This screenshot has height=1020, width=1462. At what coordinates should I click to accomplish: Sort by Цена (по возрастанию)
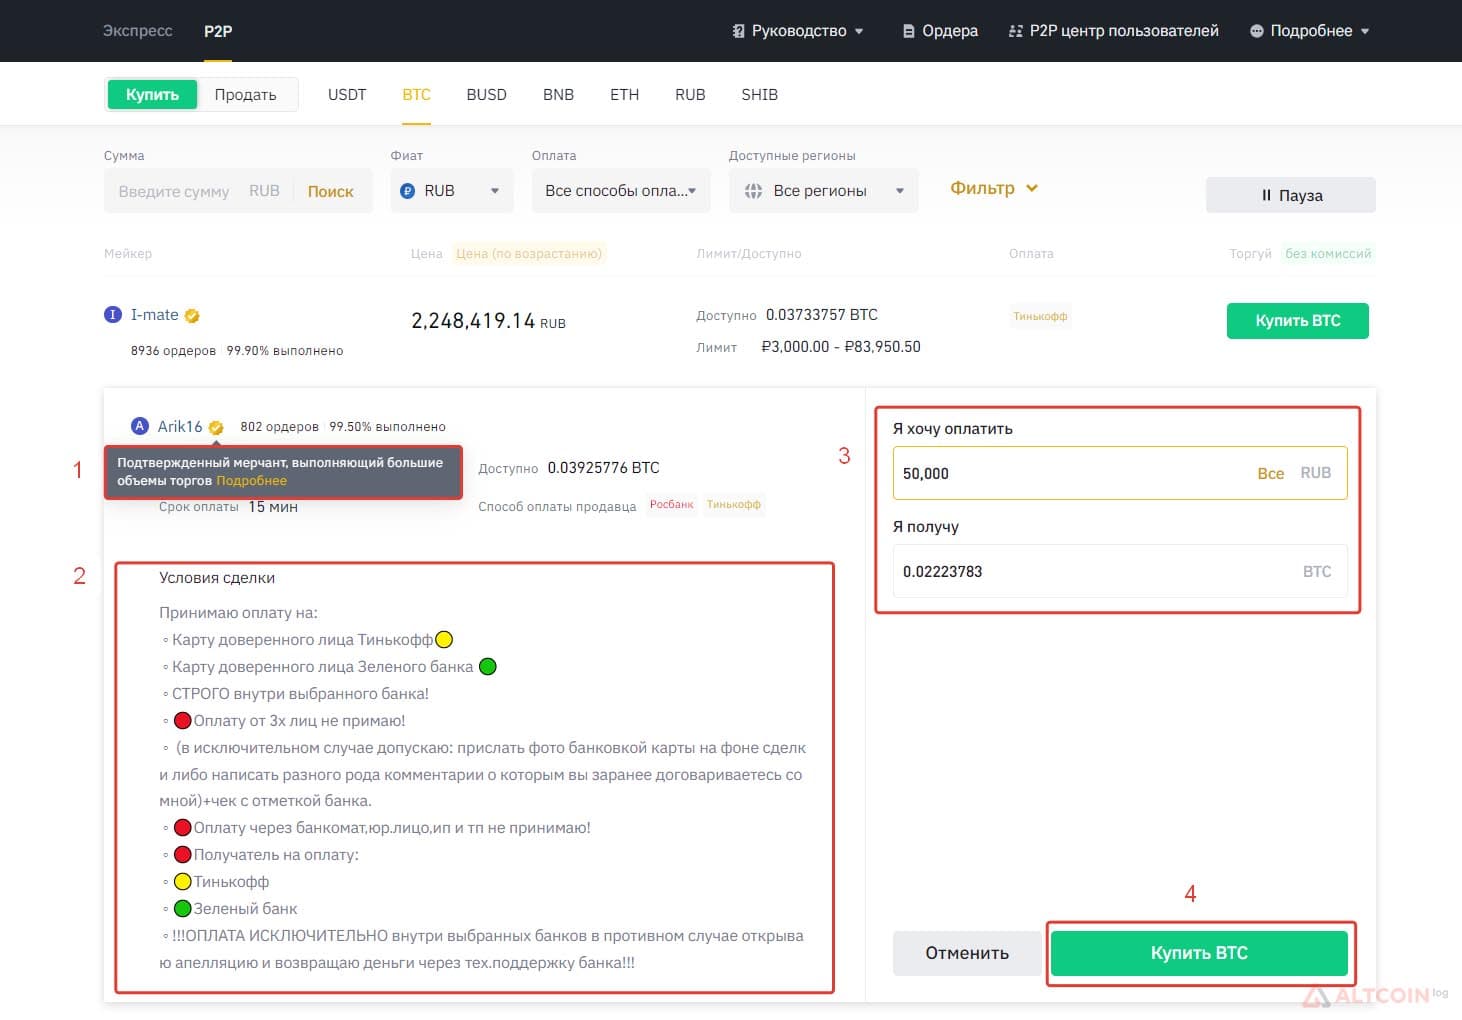coord(529,254)
